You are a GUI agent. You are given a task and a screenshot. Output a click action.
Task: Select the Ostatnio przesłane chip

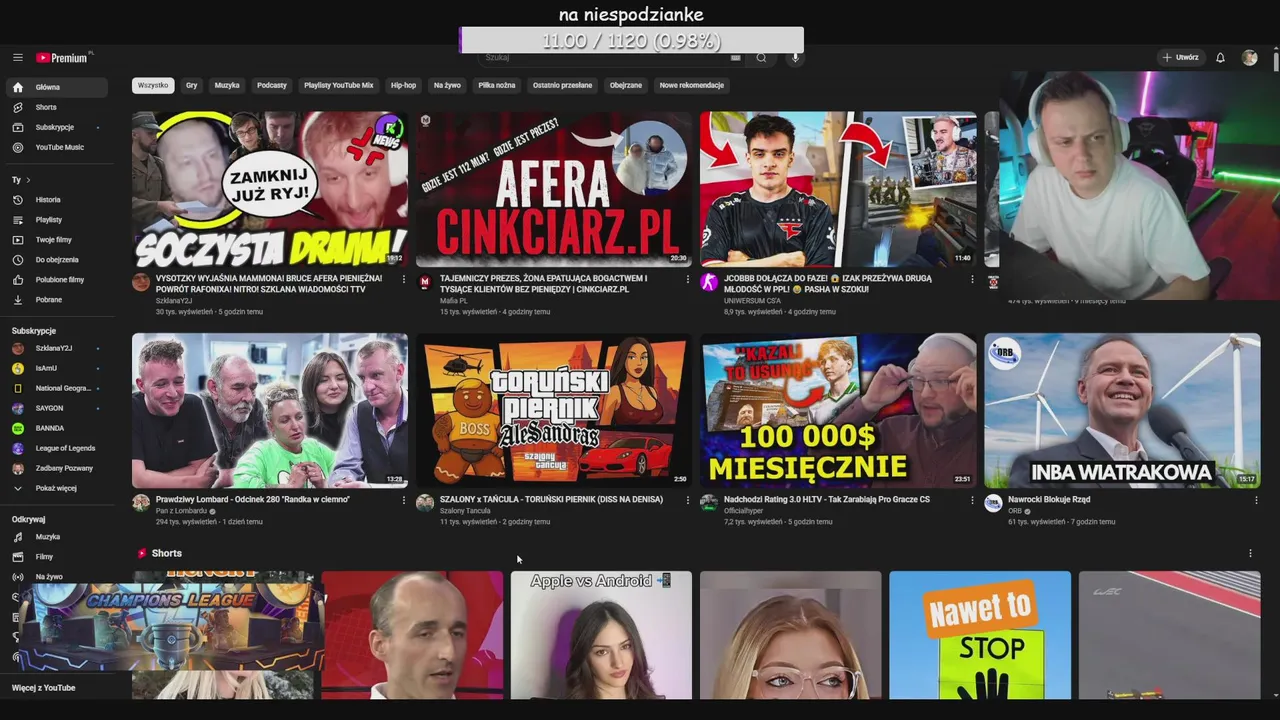pyautogui.click(x=562, y=85)
